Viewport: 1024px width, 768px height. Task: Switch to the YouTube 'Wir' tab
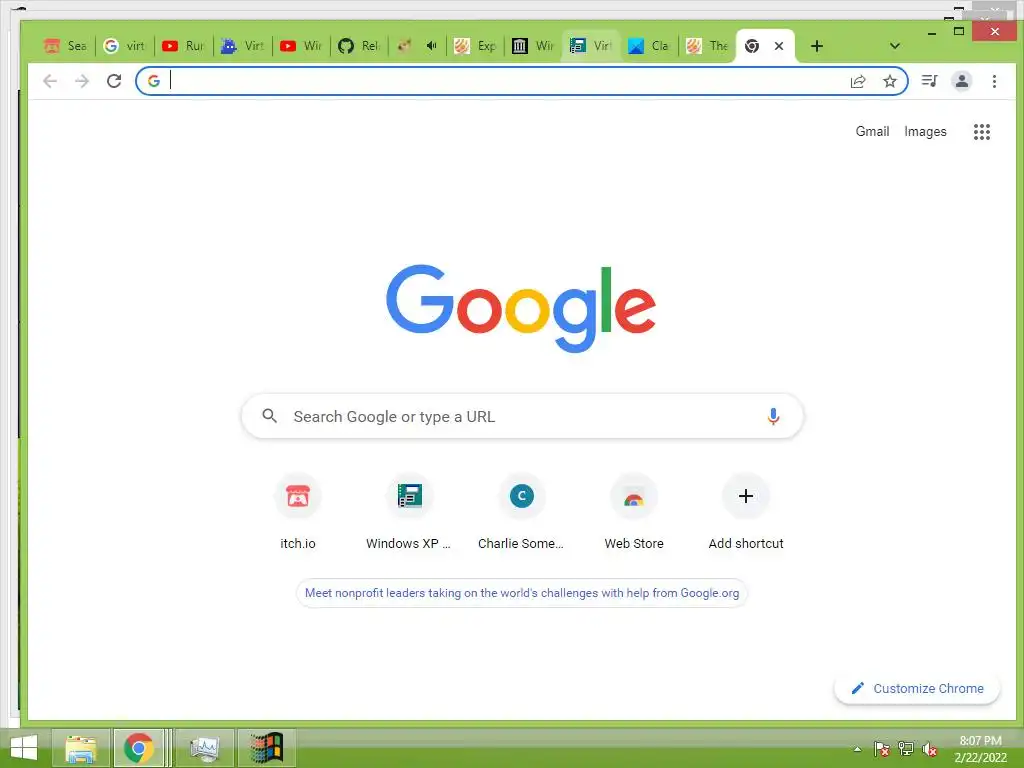(301, 46)
